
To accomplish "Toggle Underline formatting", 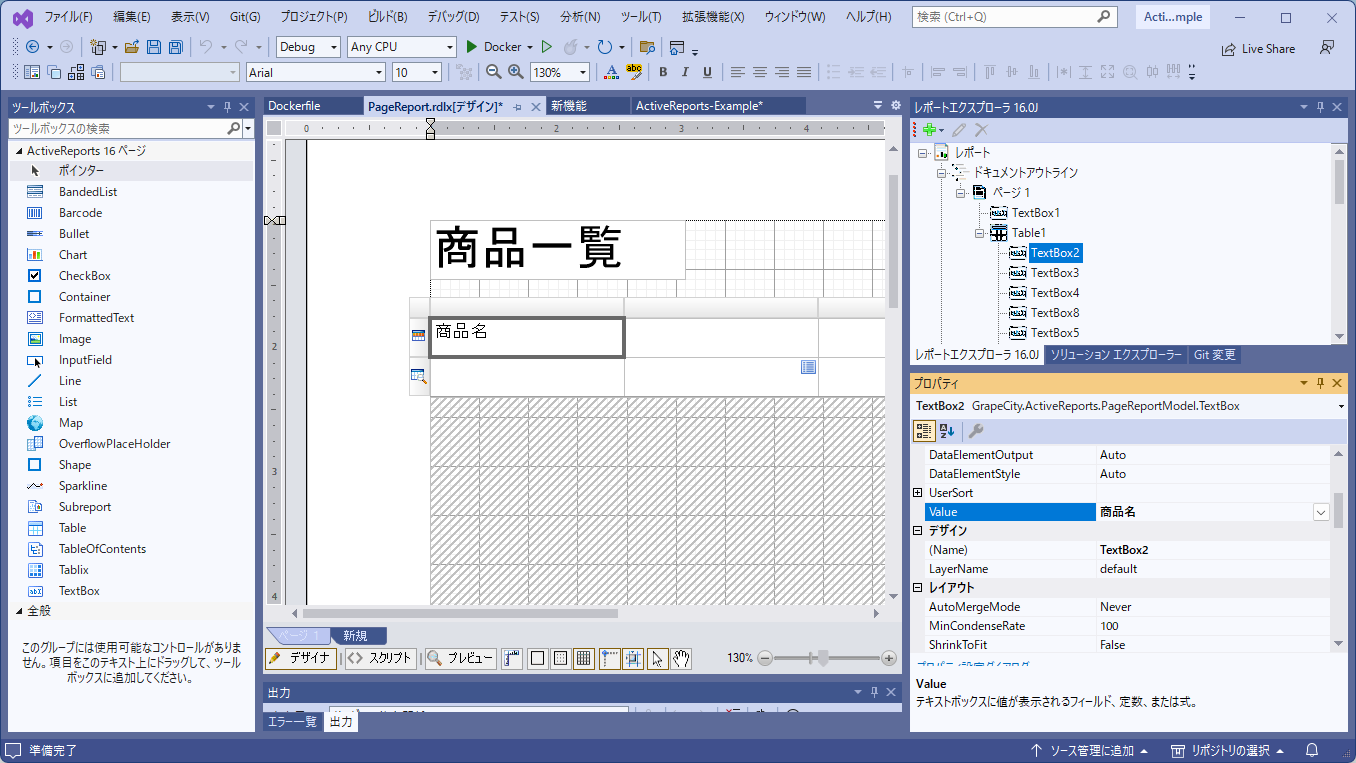I will click(x=707, y=72).
